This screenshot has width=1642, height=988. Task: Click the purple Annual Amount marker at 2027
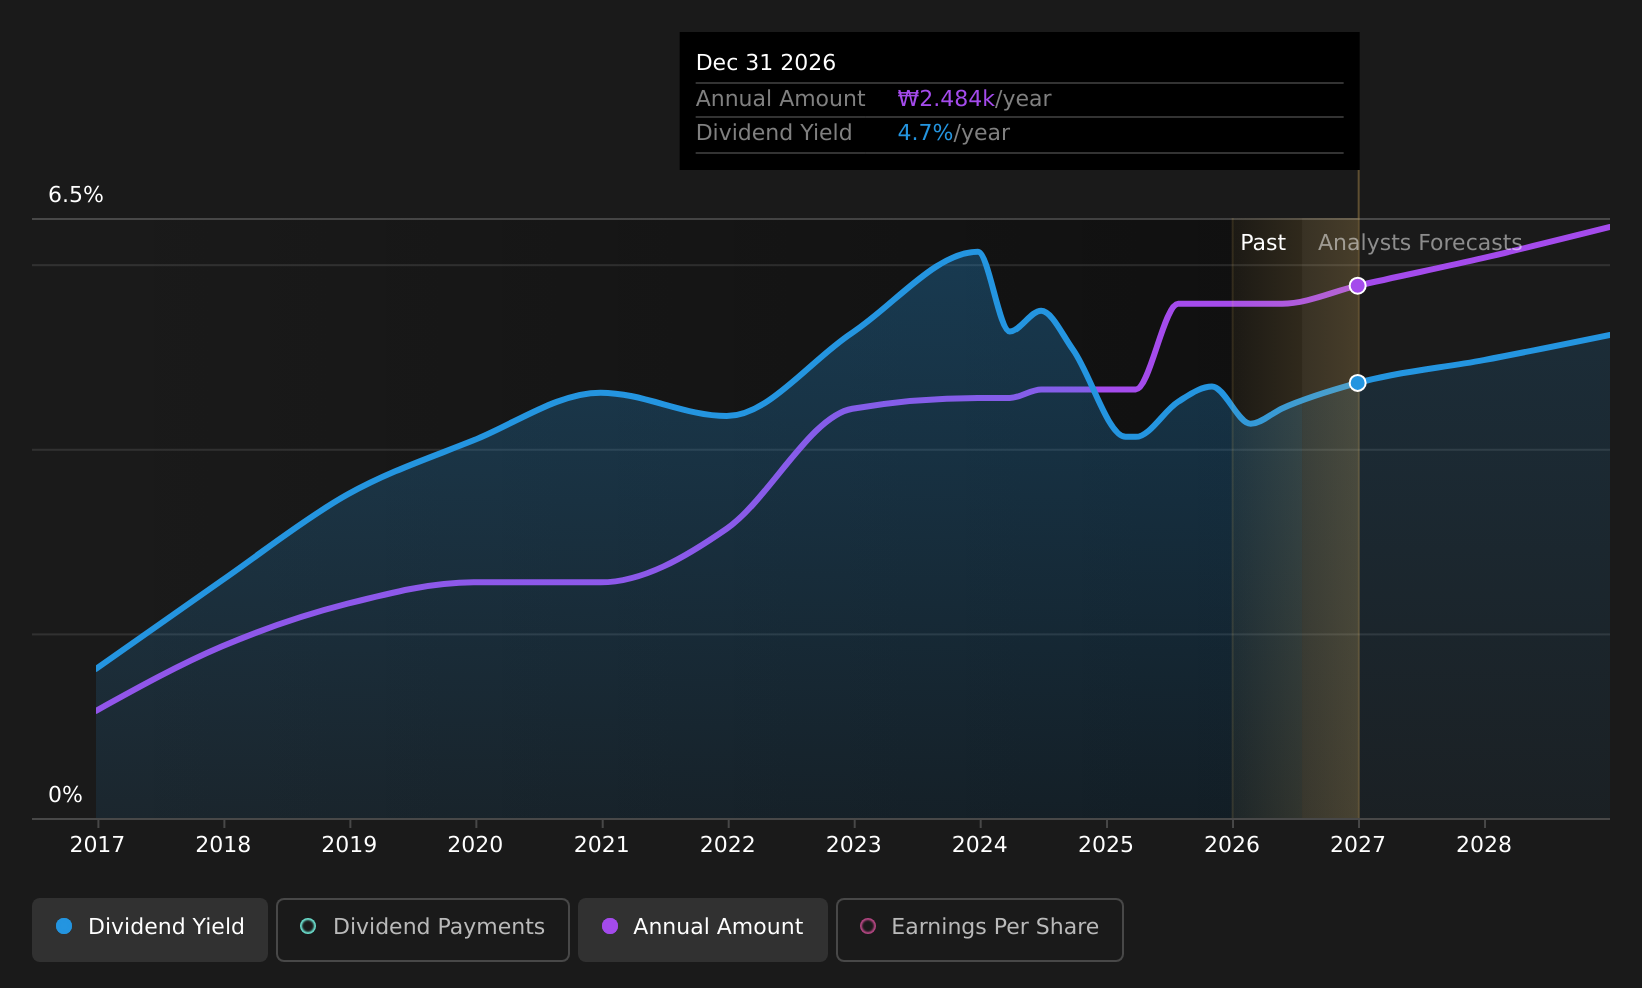point(1357,286)
